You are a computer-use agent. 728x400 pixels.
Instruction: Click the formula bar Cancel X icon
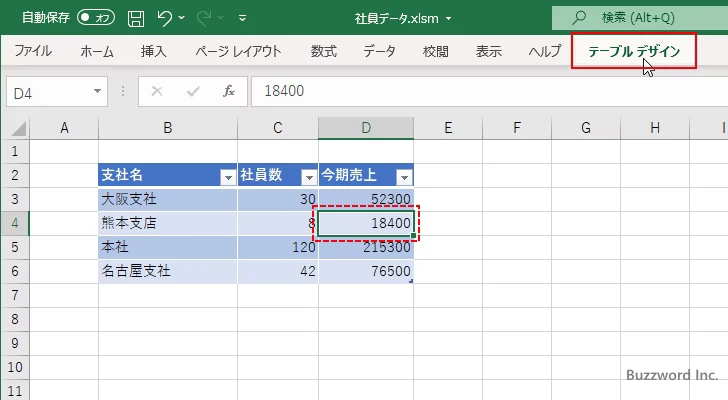coord(157,91)
